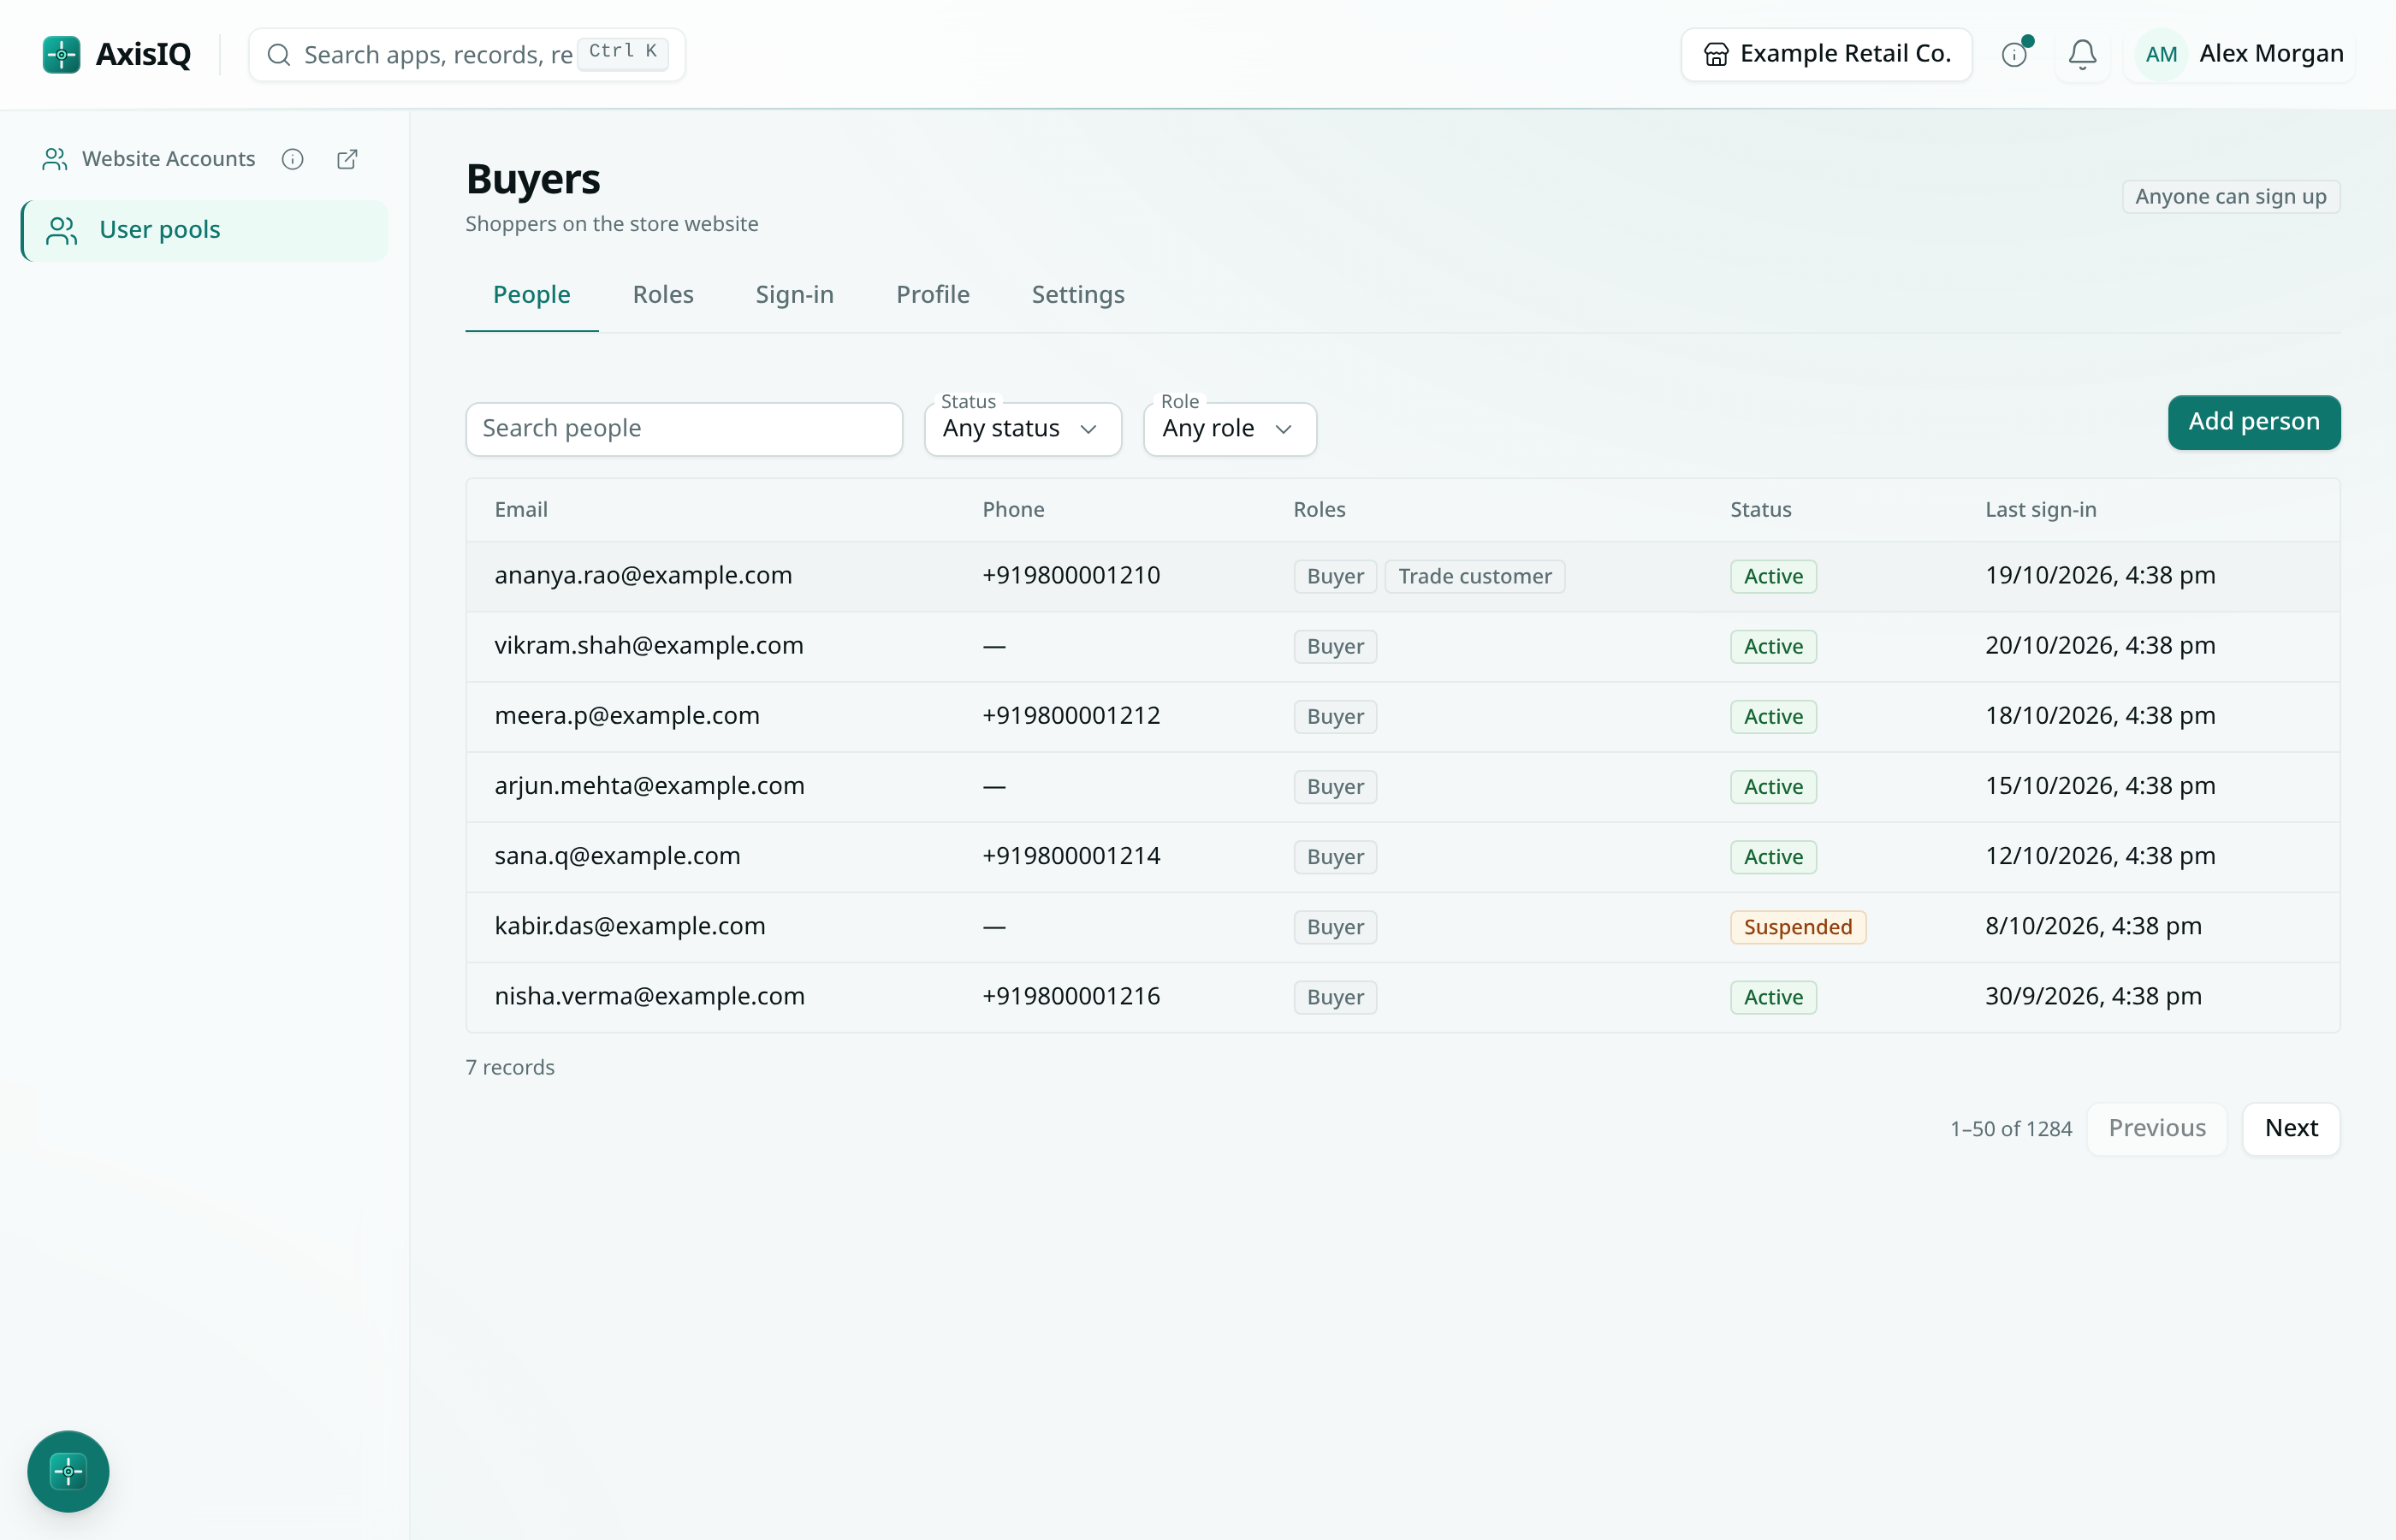This screenshot has width=2396, height=1540.
Task: Open ananya.rao@example.com row
Action: 1402,576
